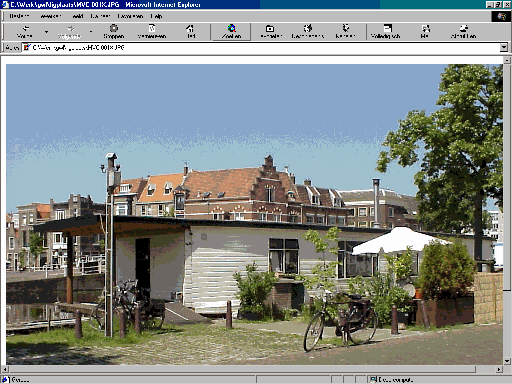The height and width of the screenshot is (384, 512).
Task: Toggle the Zoeken search globe button
Action: [231, 32]
